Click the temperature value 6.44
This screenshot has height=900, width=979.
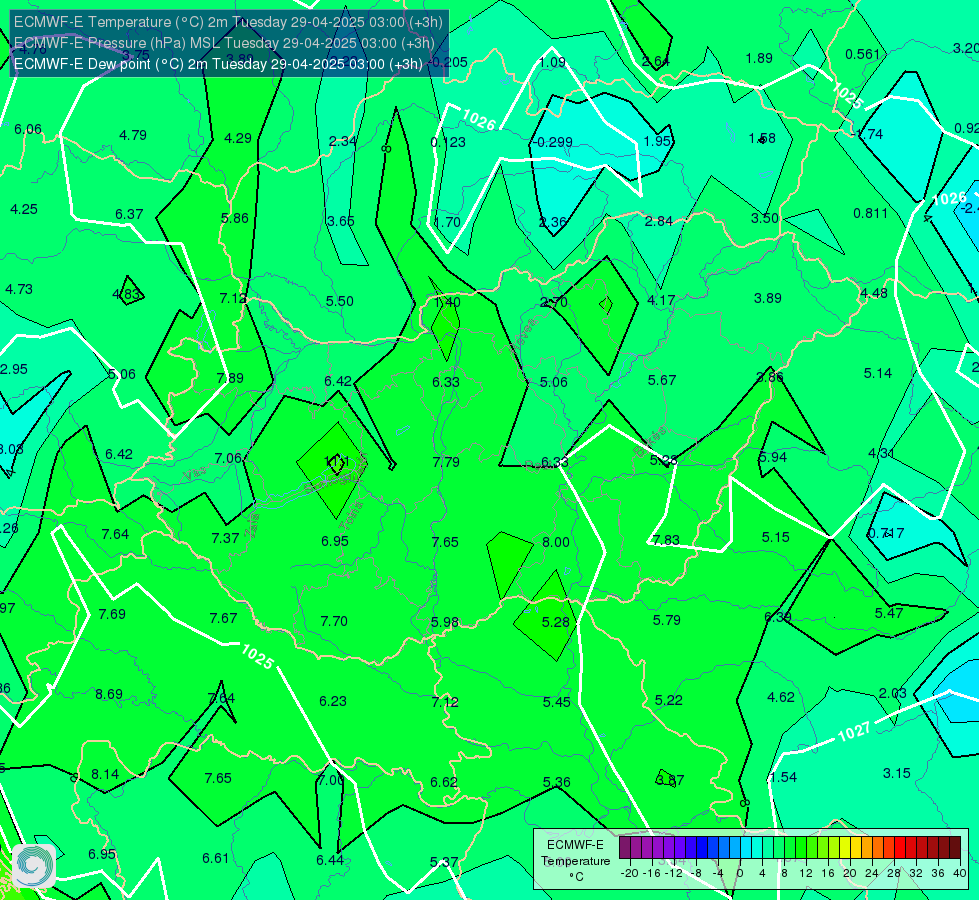[330, 860]
